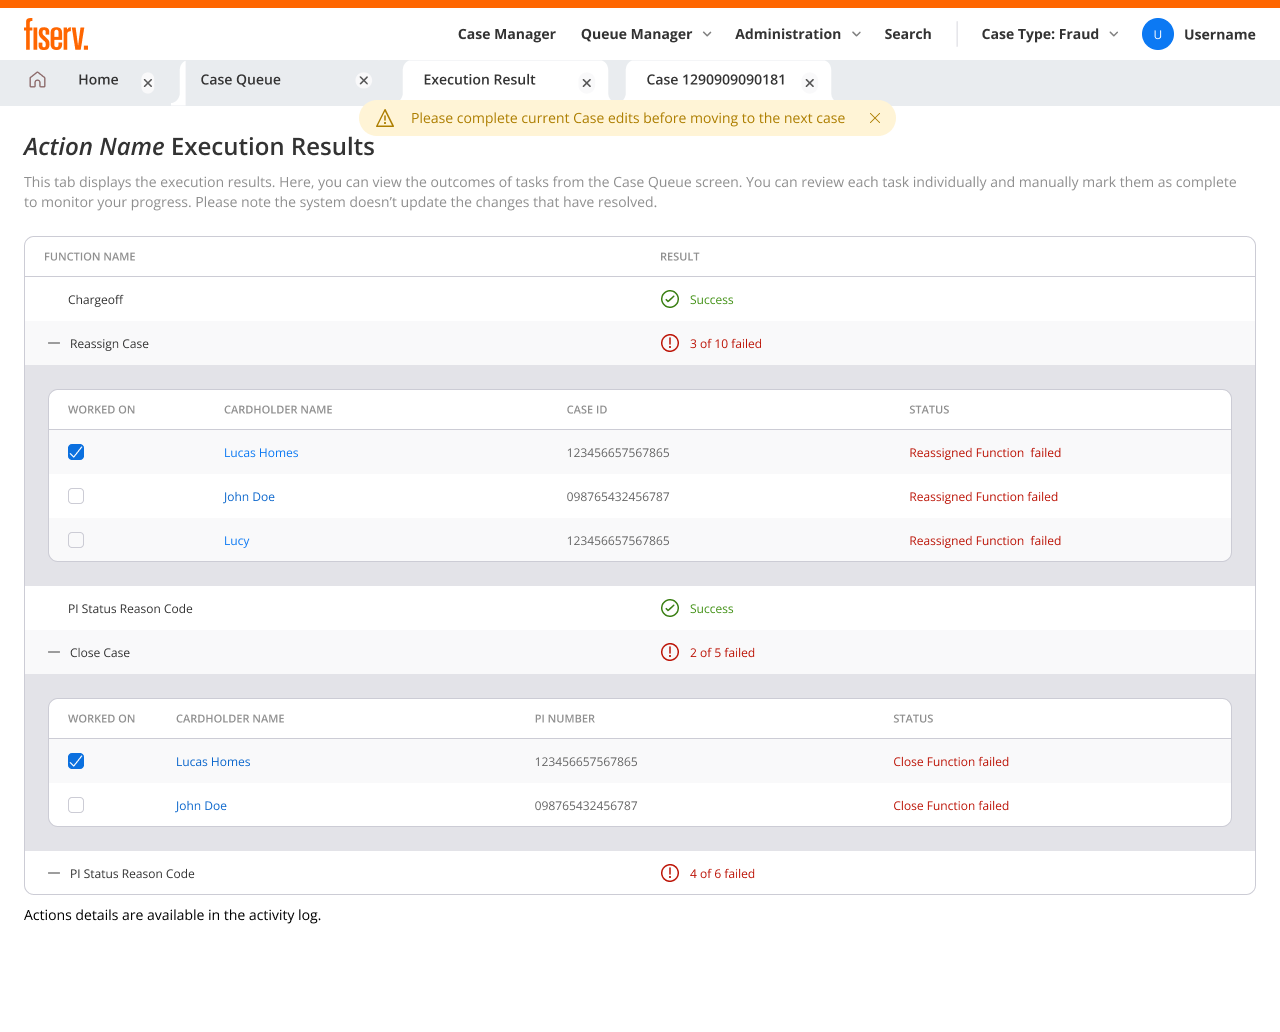Click the CASE ID column header

587,409
